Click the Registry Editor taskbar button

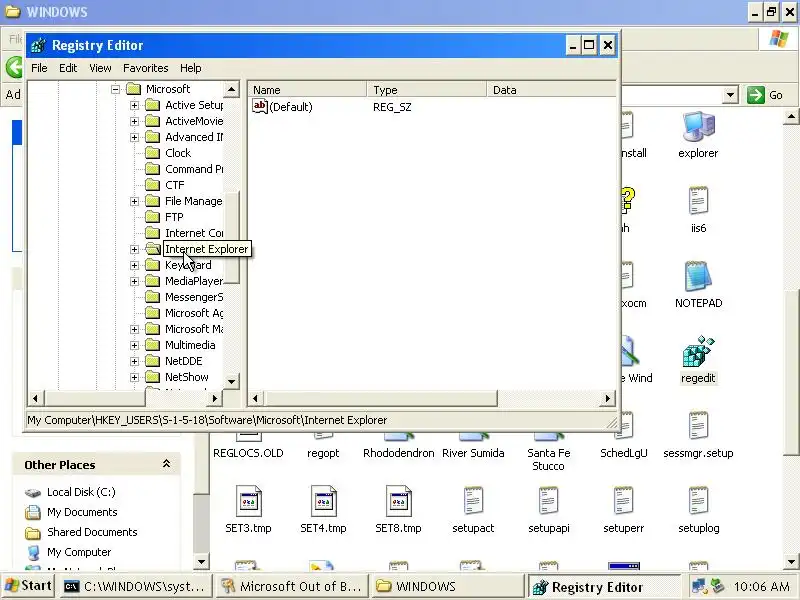pyautogui.click(x=605, y=587)
